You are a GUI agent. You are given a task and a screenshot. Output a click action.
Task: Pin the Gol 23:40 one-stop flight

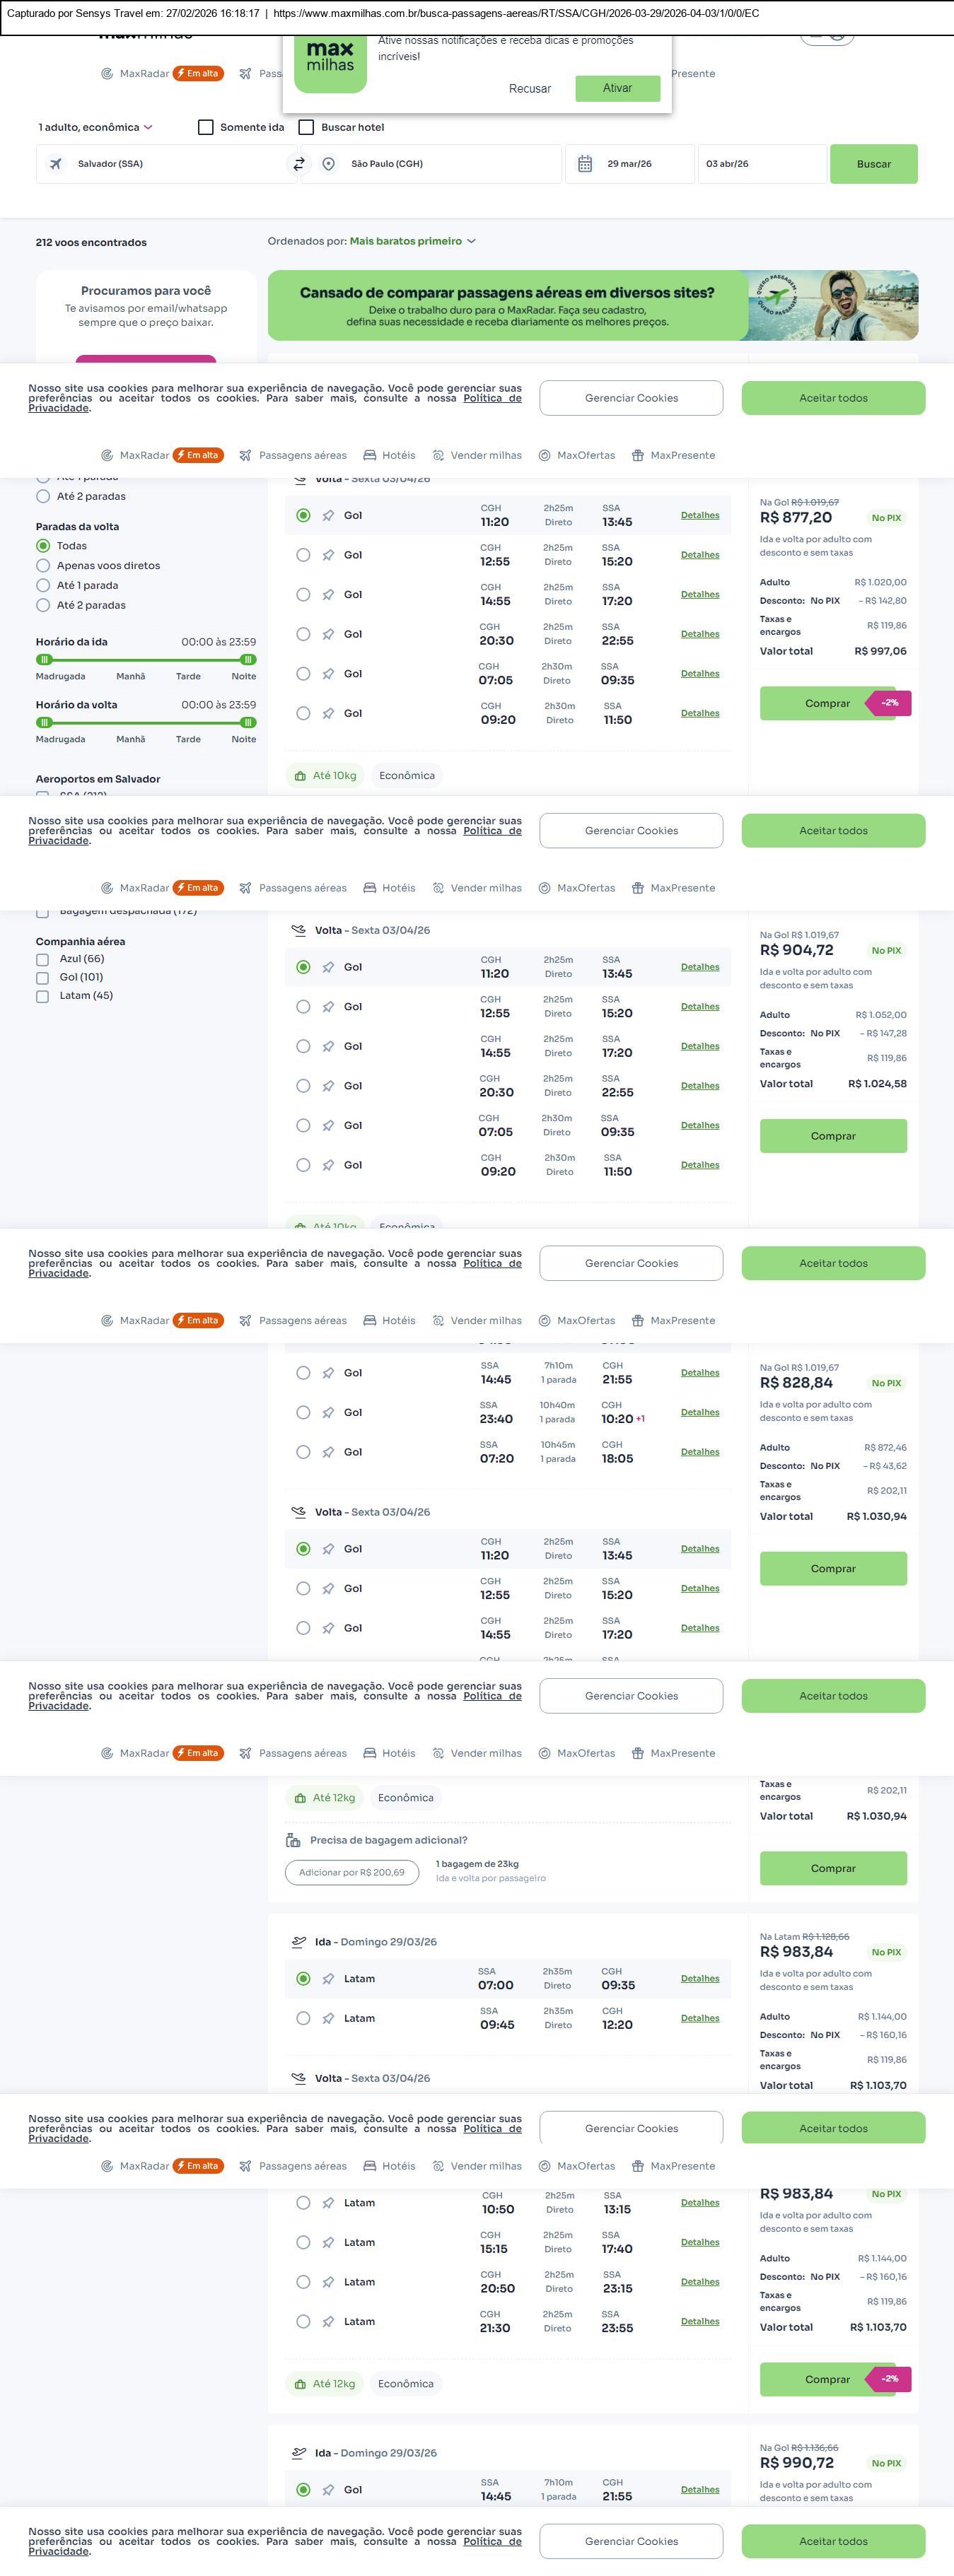tap(328, 1412)
